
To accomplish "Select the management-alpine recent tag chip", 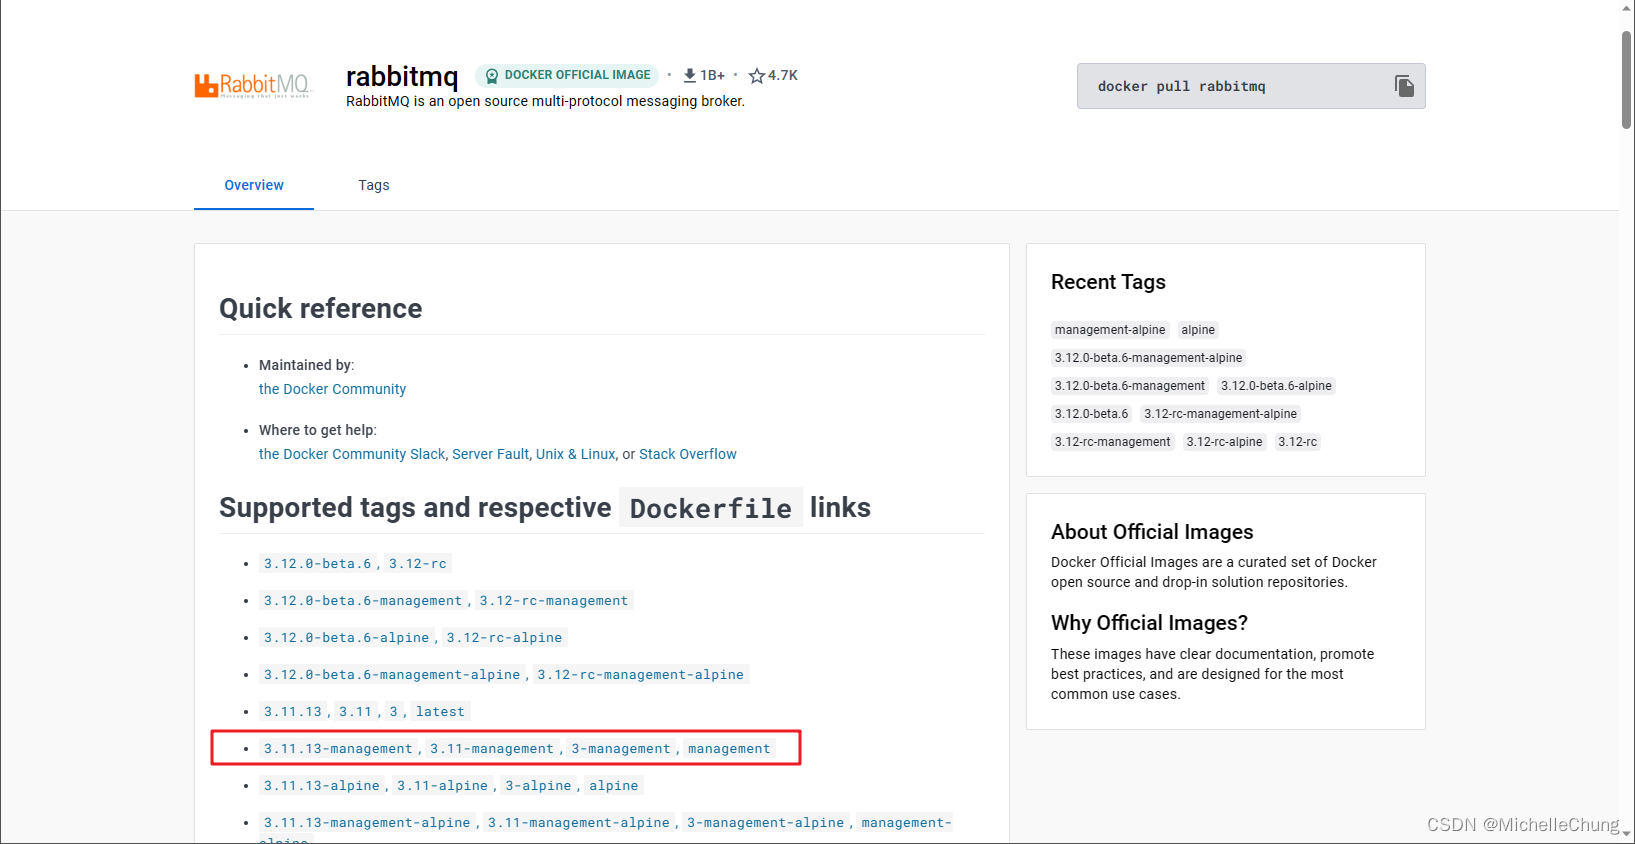I will [1110, 330].
